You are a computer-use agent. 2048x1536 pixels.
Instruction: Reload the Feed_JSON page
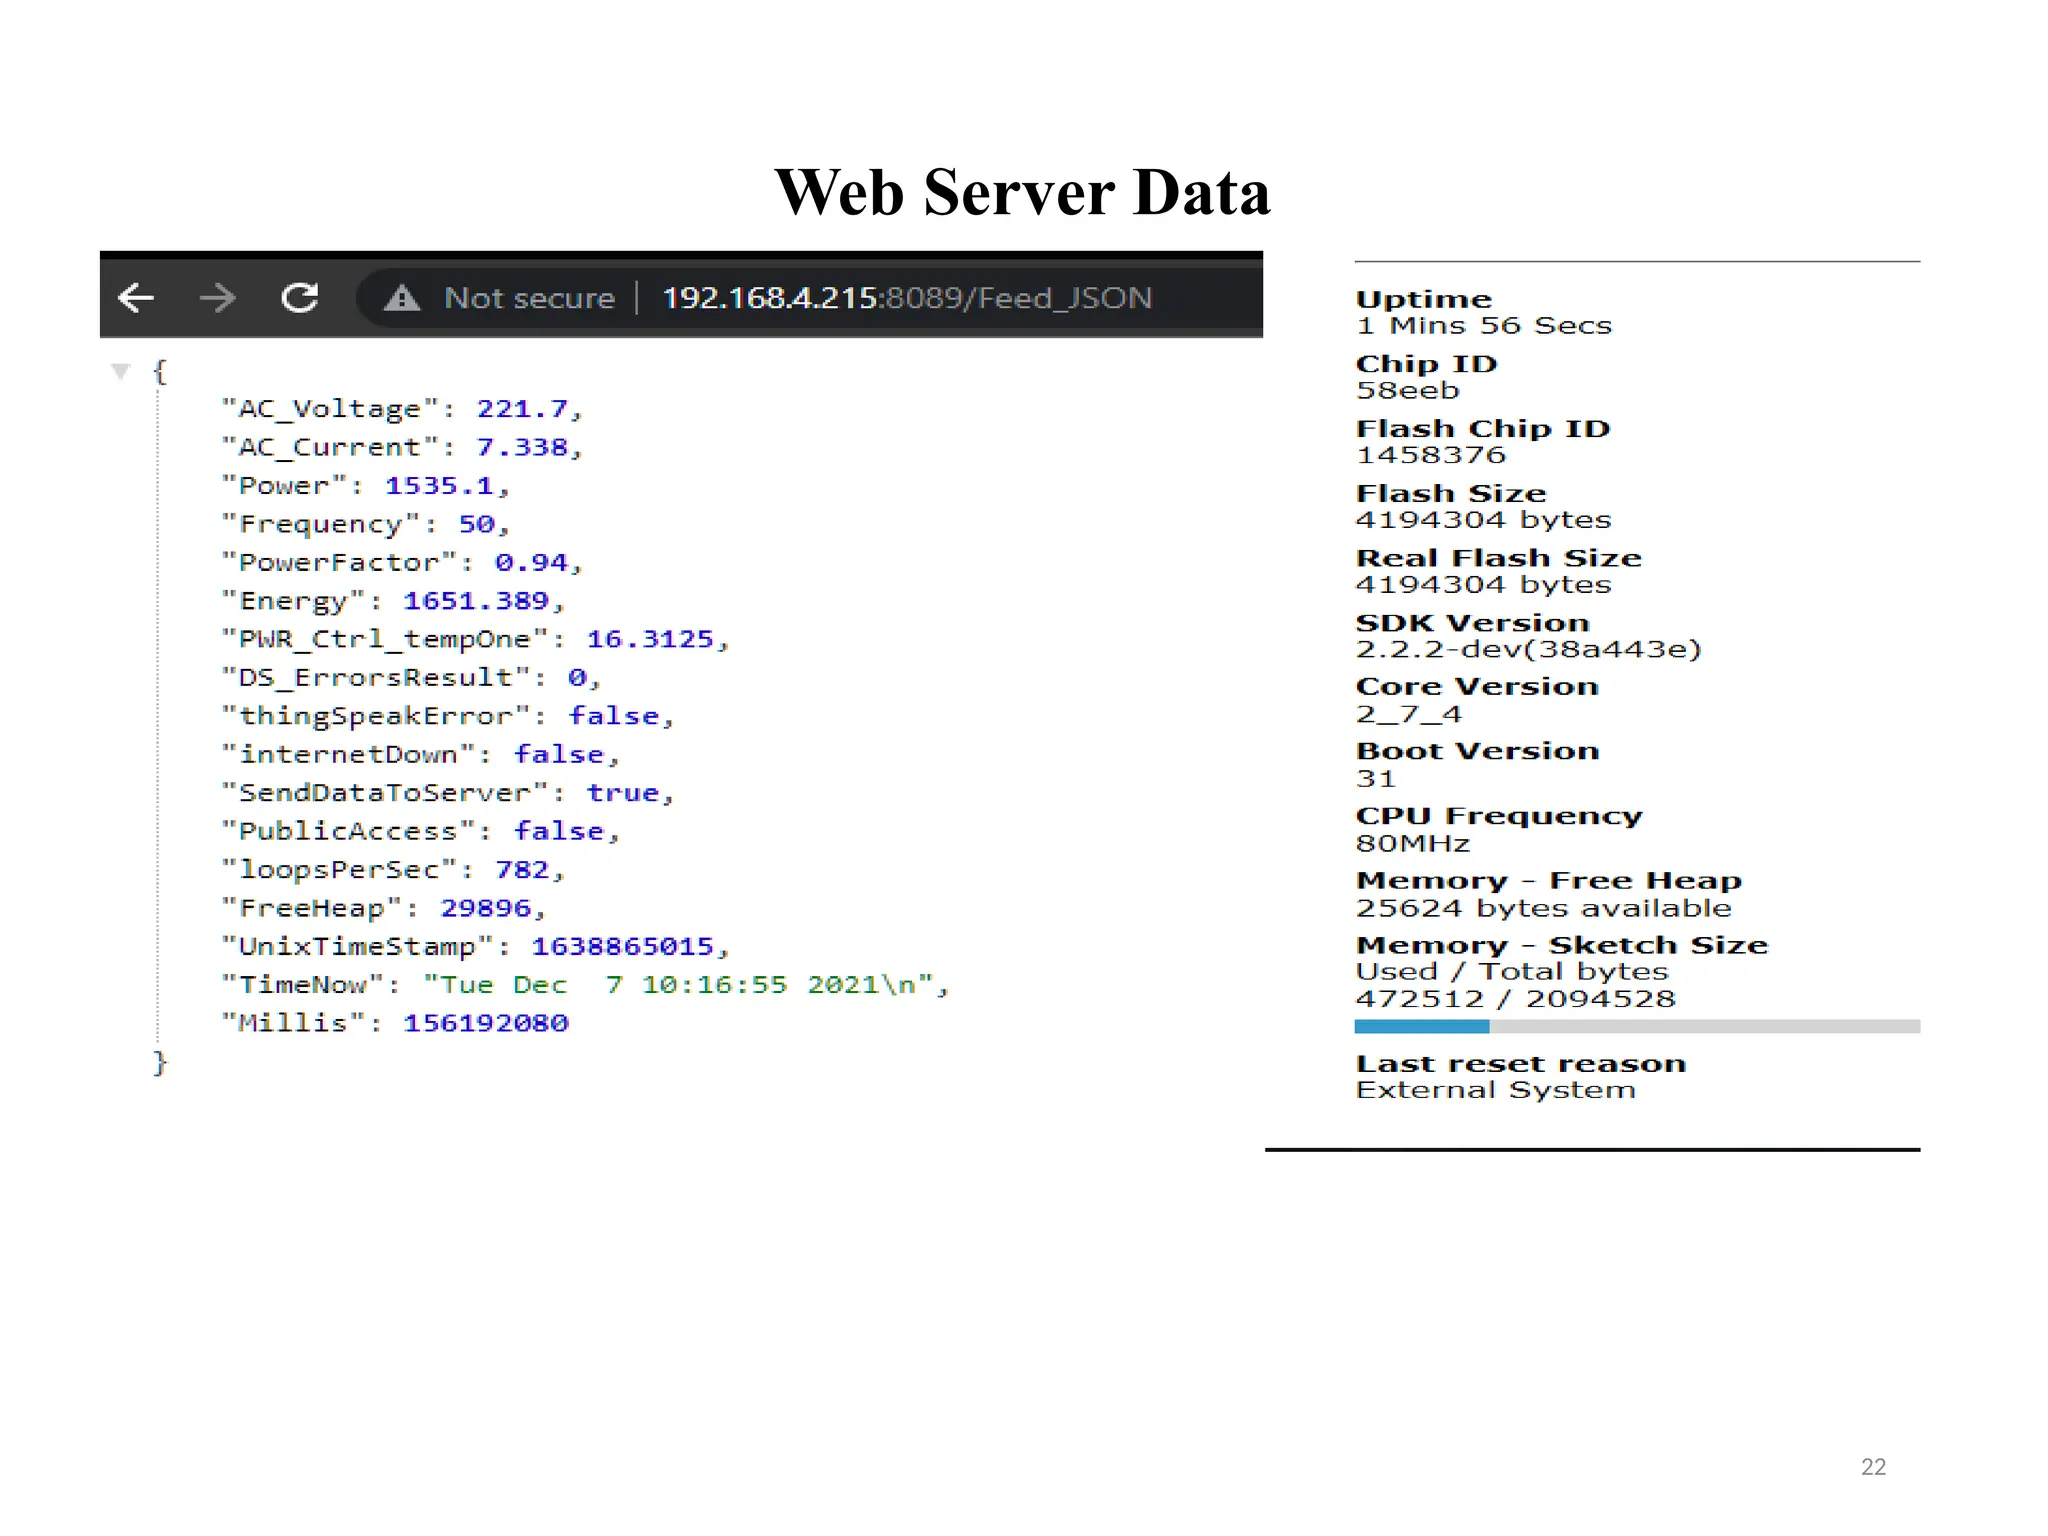click(299, 297)
